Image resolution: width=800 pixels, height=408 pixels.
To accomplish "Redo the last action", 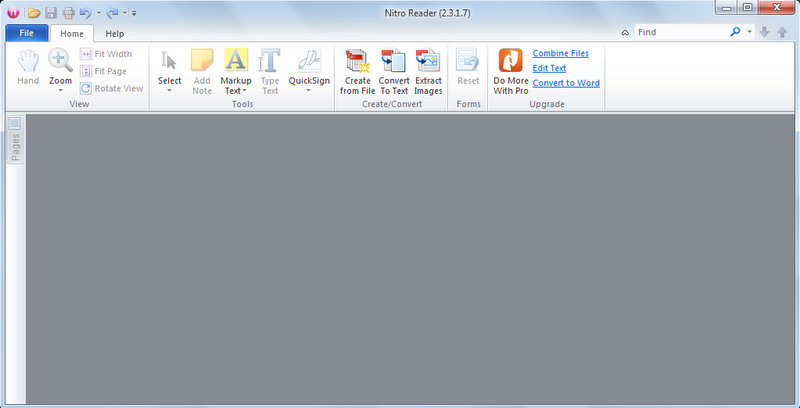I will [112, 13].
